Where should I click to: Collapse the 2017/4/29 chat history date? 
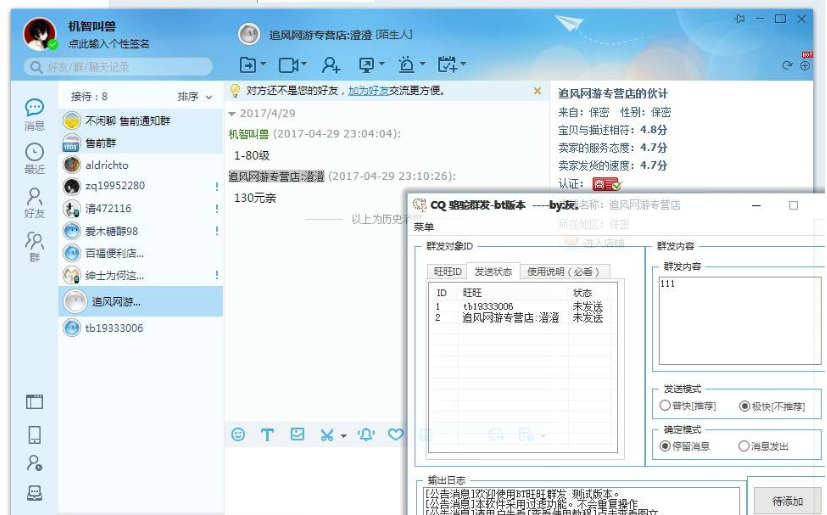click(232, 114)
